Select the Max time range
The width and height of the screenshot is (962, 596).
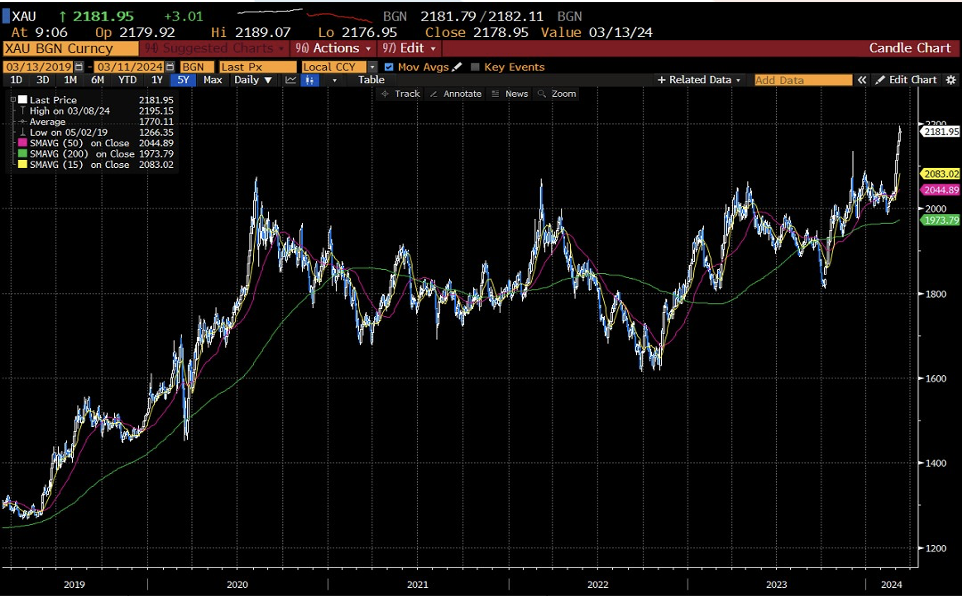coord(212,80)
